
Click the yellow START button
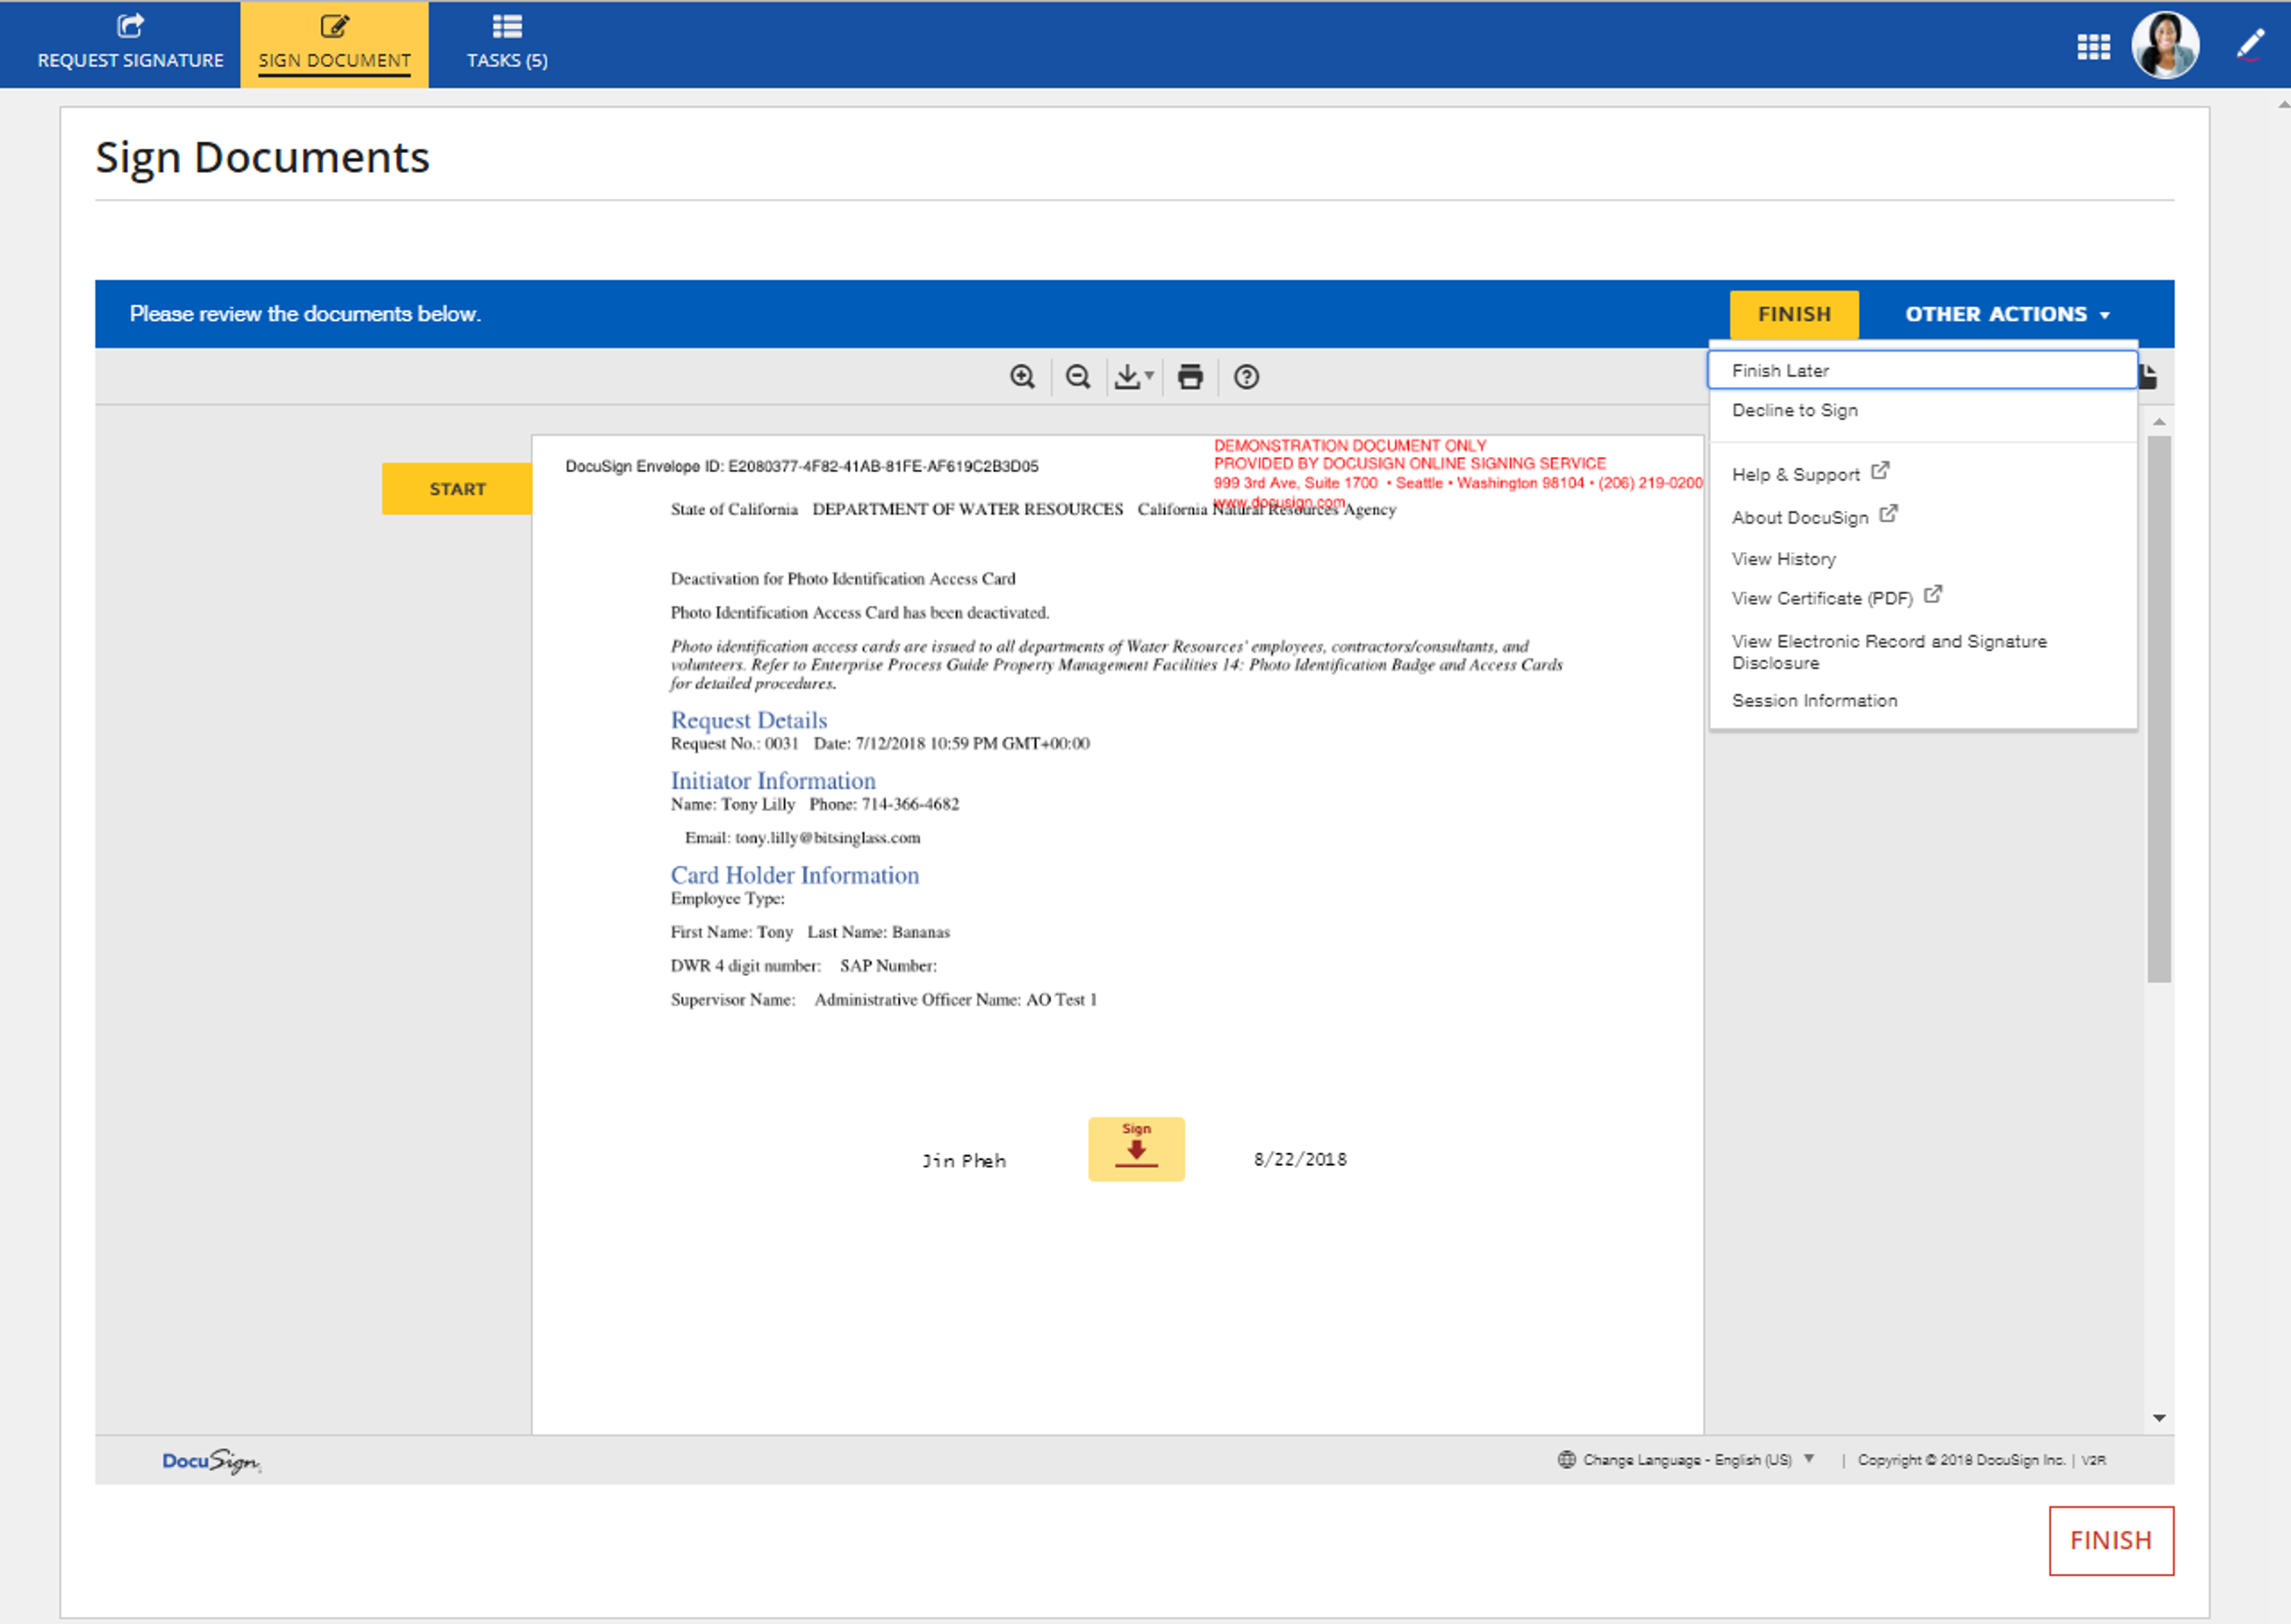[x=457, y=489]
